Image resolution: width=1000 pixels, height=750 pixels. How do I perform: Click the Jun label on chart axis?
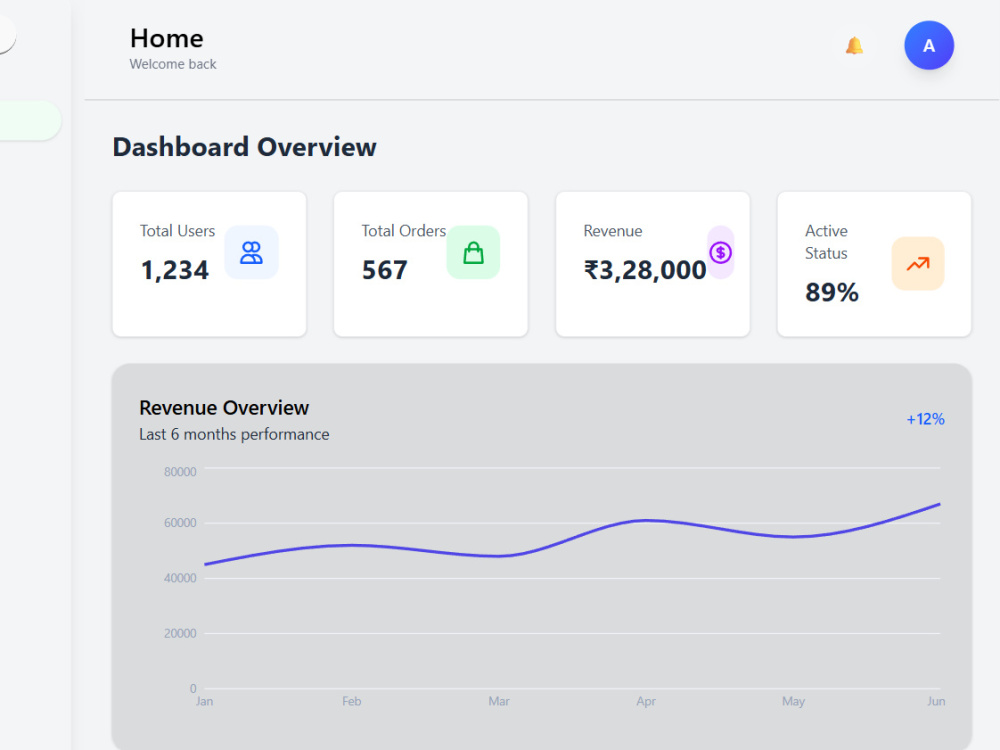(936, 701)
